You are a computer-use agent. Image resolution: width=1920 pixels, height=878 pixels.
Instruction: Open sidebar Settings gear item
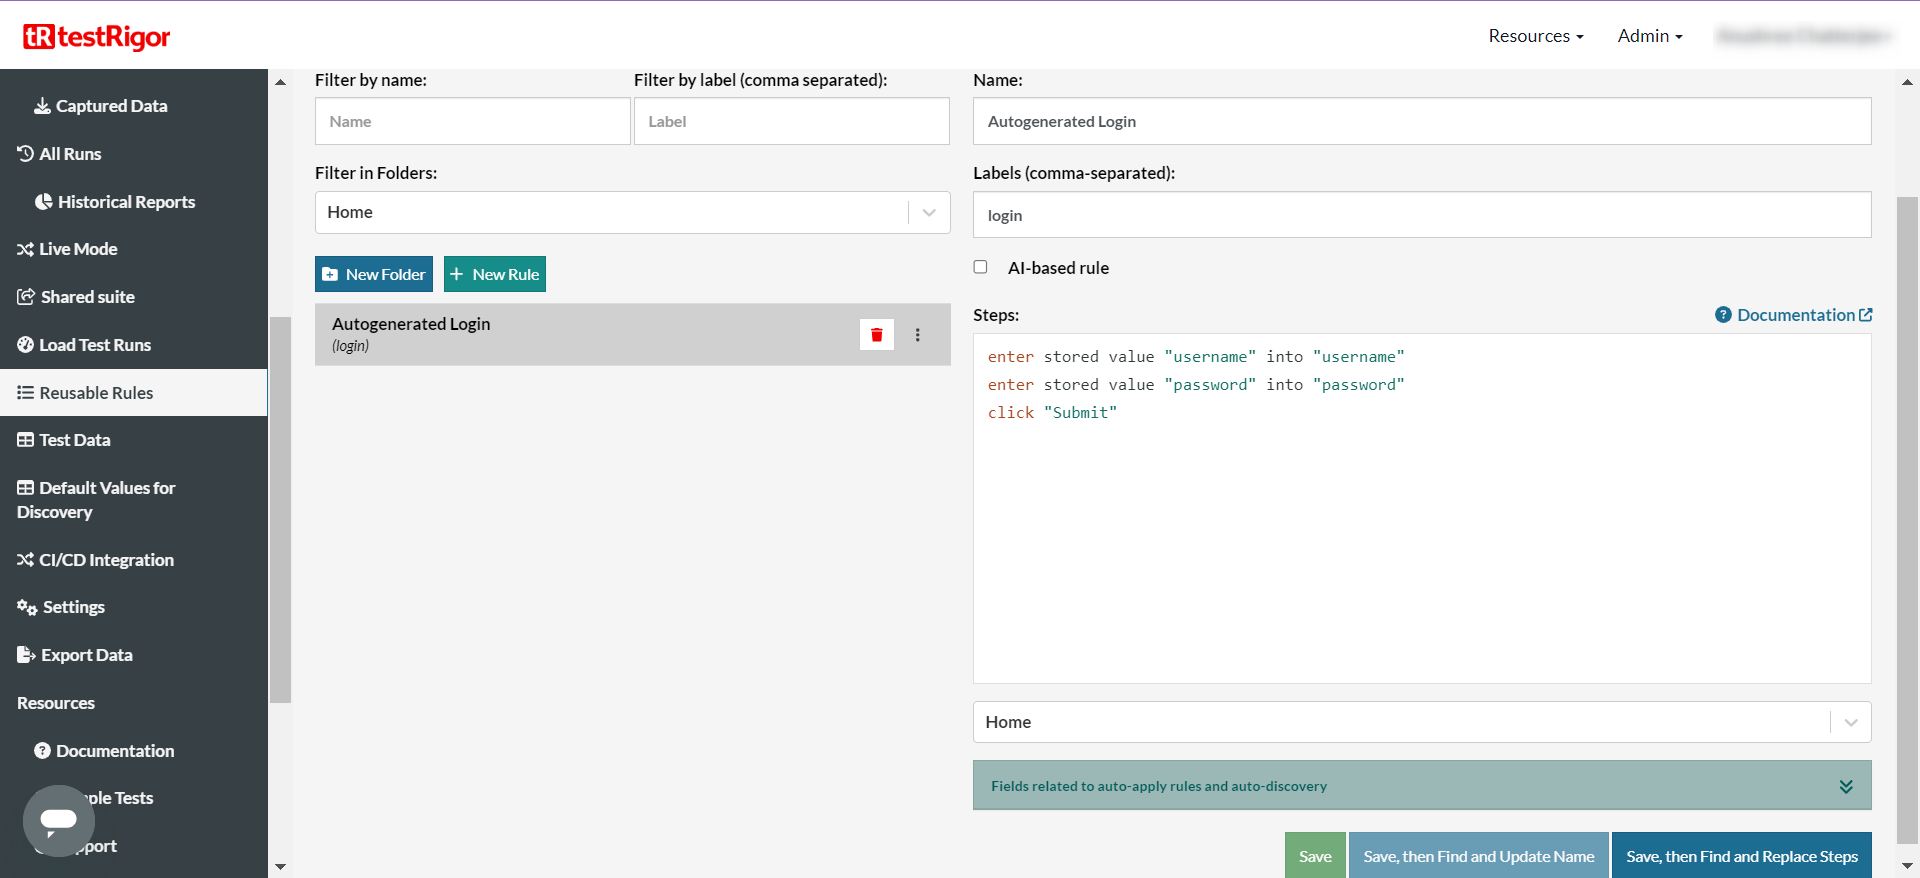pyautogui.click(x=72, y=607)
